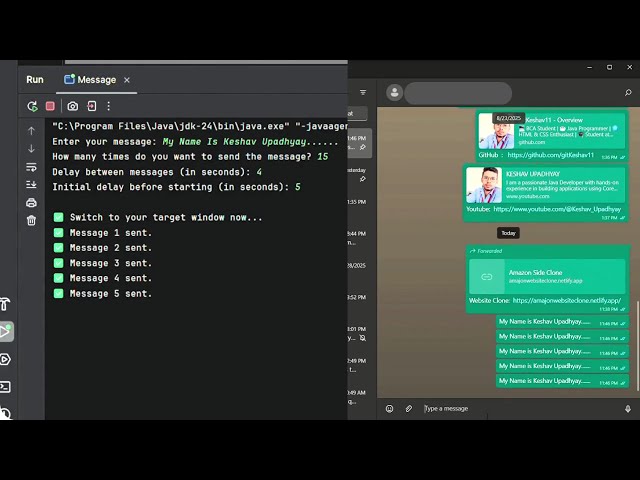
Task: Click the Today date separator chip
Action: pyautogui.click(x=508, y=233)
